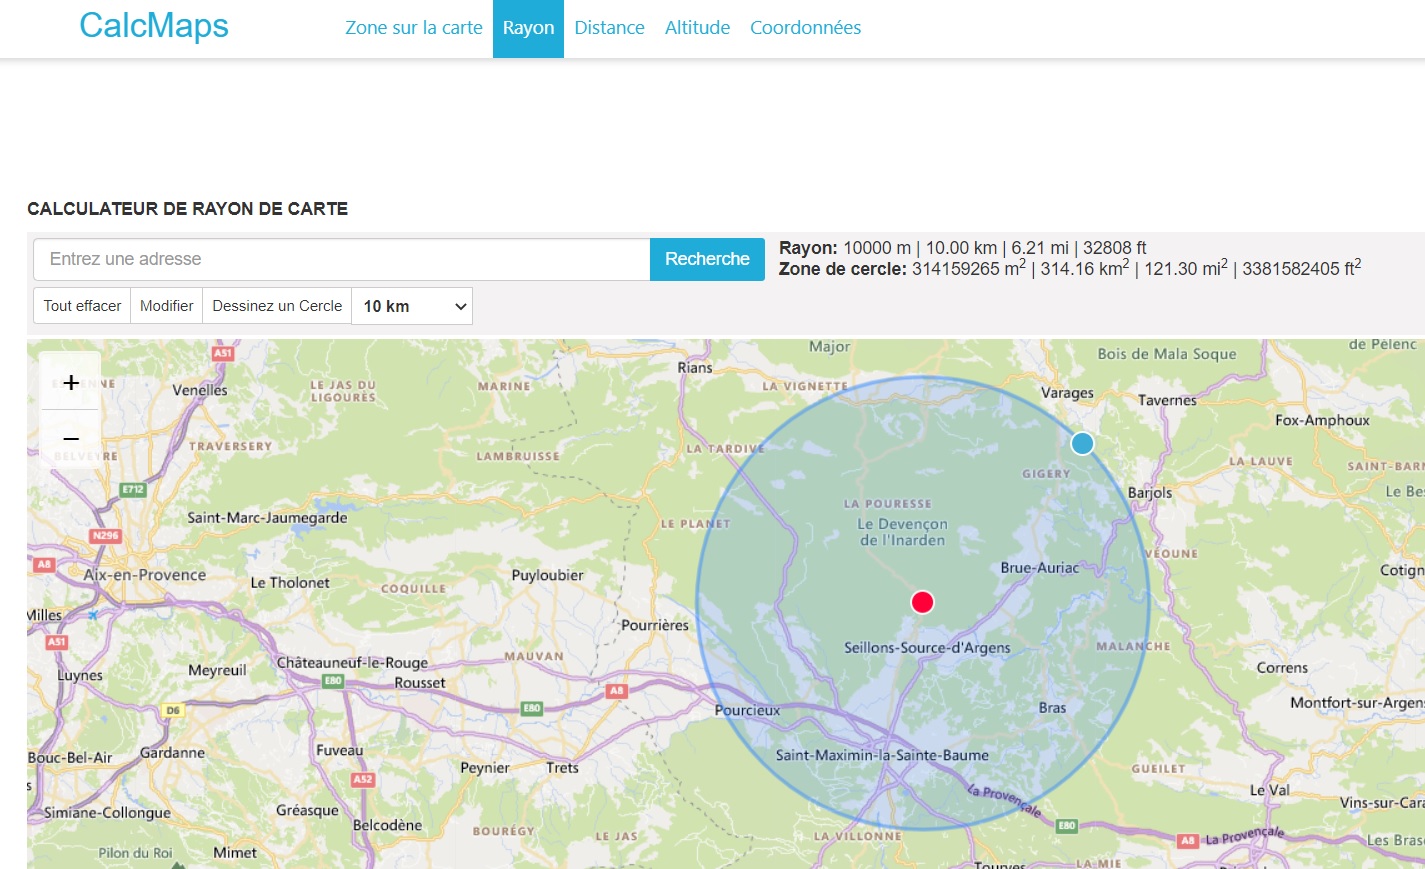Activate Dessinez un Cercle tool
Screen dimensions: 1425x869
[277, 306]
